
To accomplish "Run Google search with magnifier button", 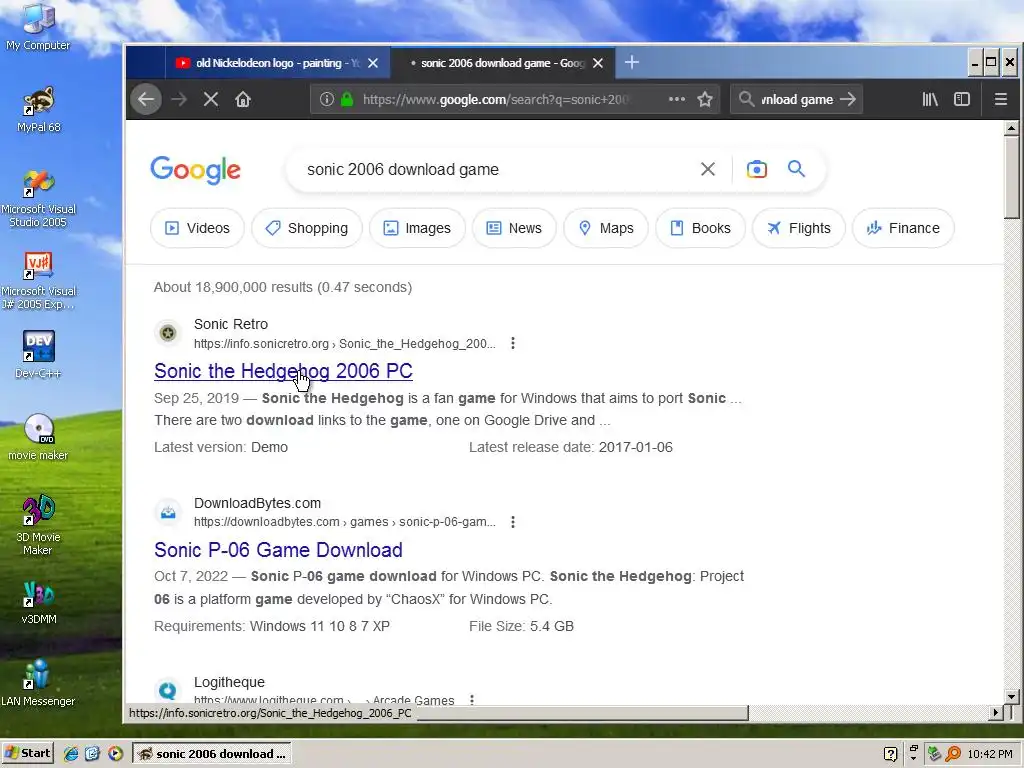I will click(x=796, y=169).
